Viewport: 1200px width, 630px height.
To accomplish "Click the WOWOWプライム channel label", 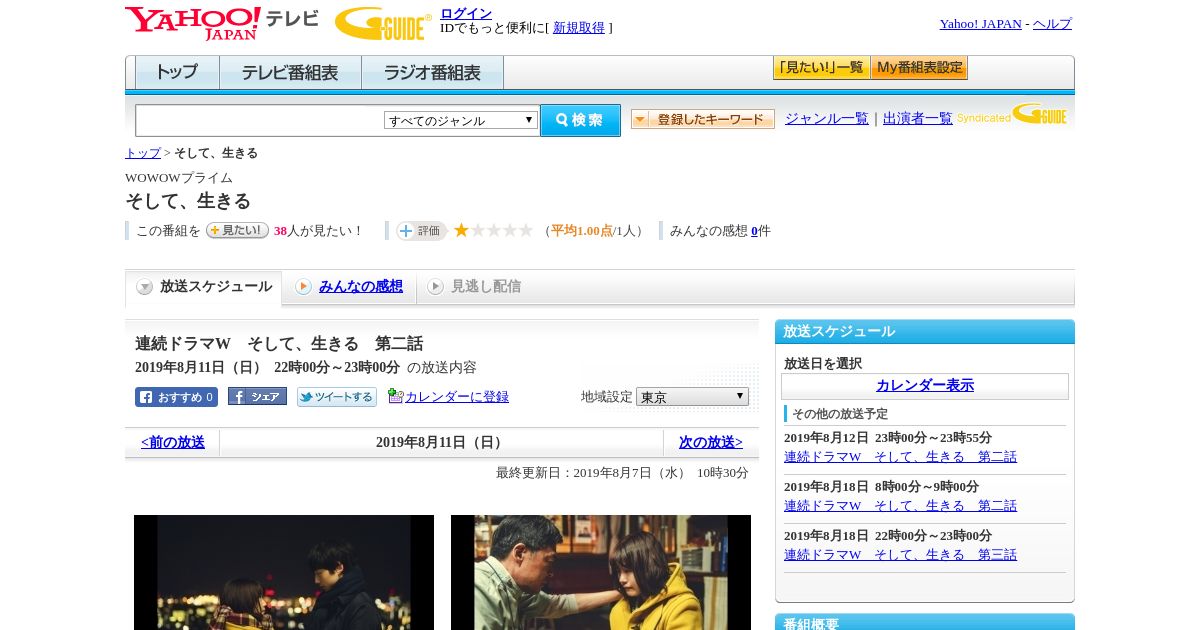I will click(179, 178).
